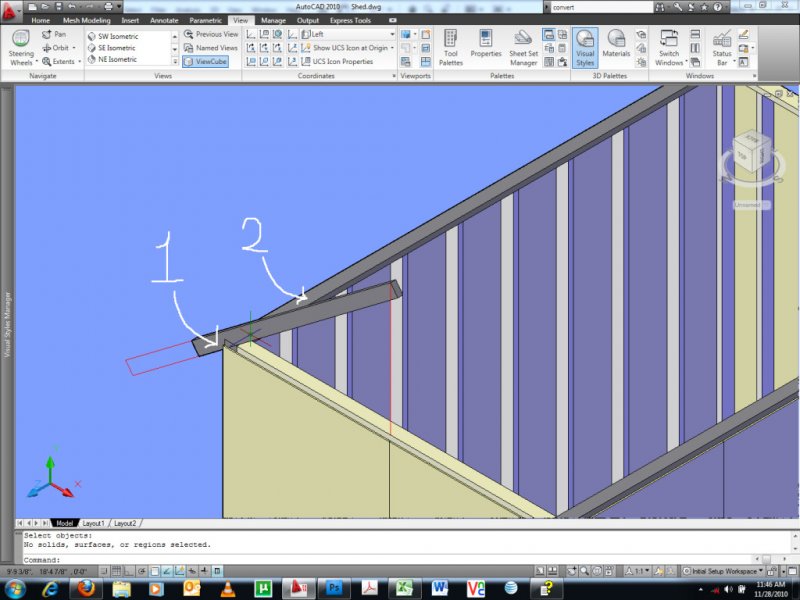Toggle object snap in status bar
The image size is (800, 600).
pos(155,571)
